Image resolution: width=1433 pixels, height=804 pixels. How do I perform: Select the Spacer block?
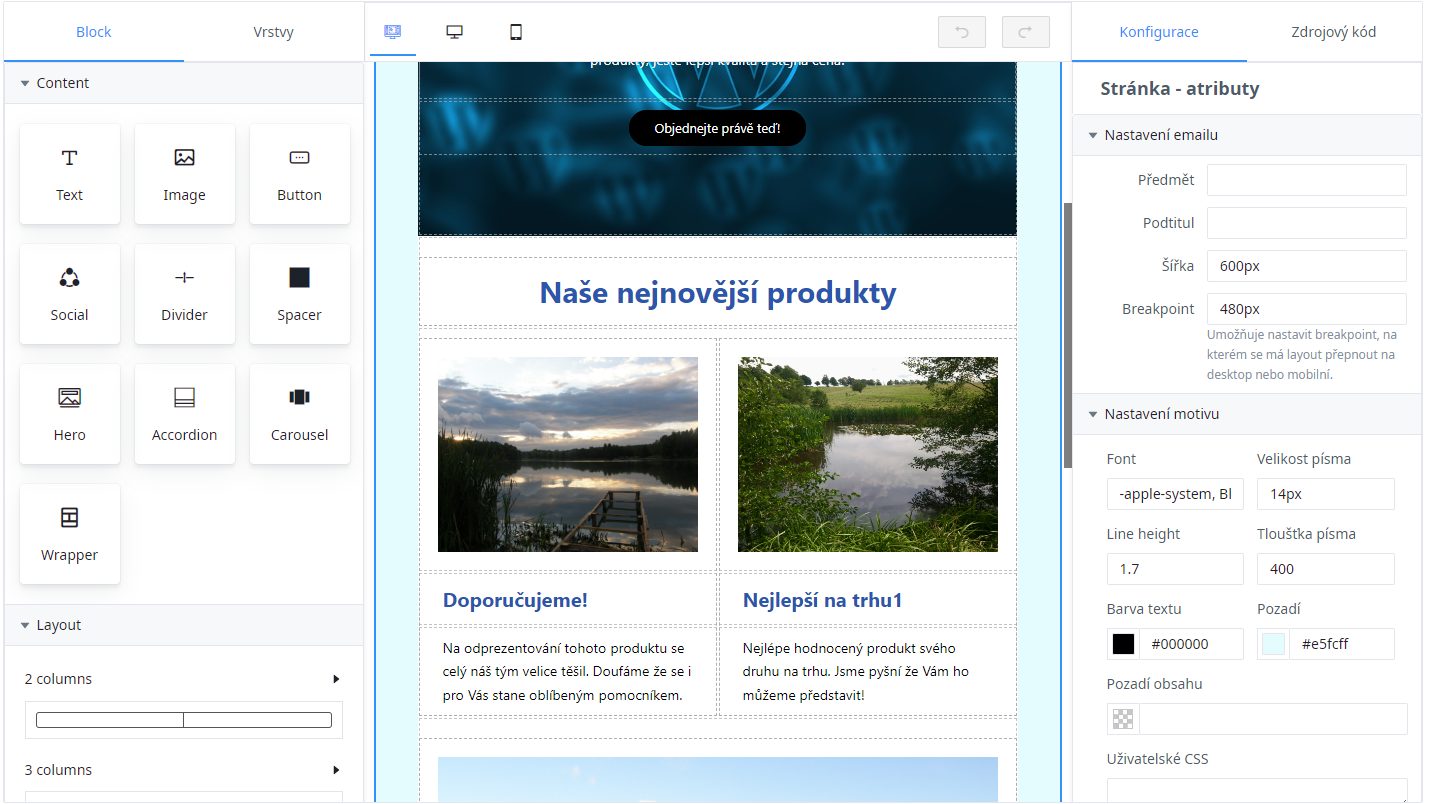[300, 294]
